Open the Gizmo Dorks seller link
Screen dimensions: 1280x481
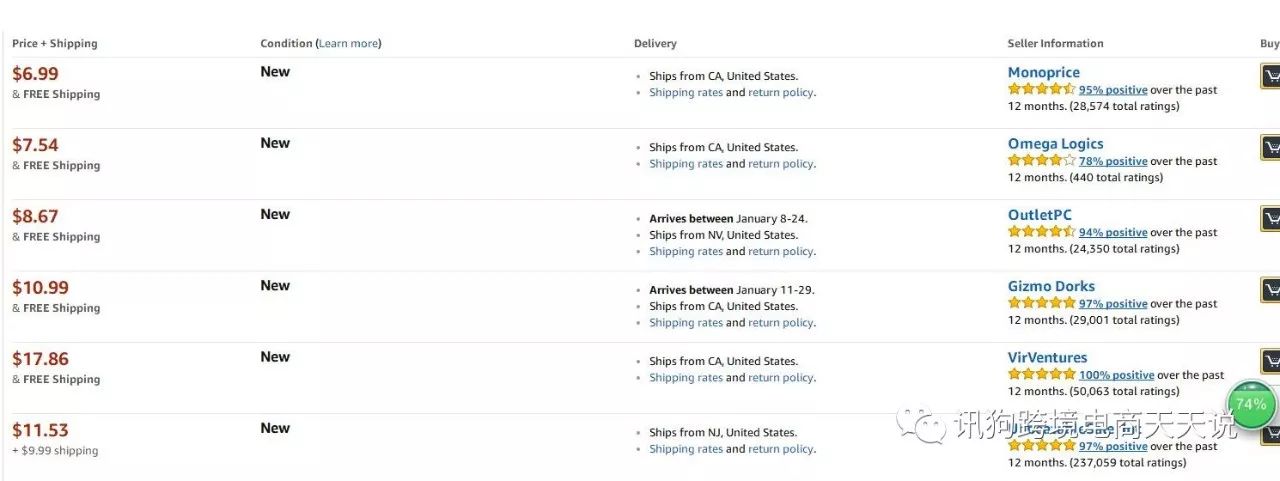point(1051,286)
